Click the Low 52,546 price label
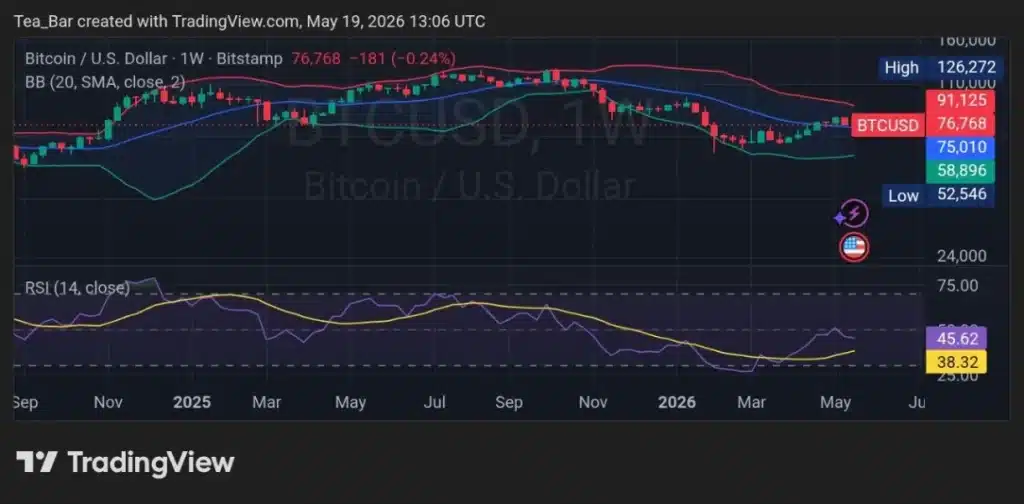This screenshot has height=504, width=1024. 938,195
